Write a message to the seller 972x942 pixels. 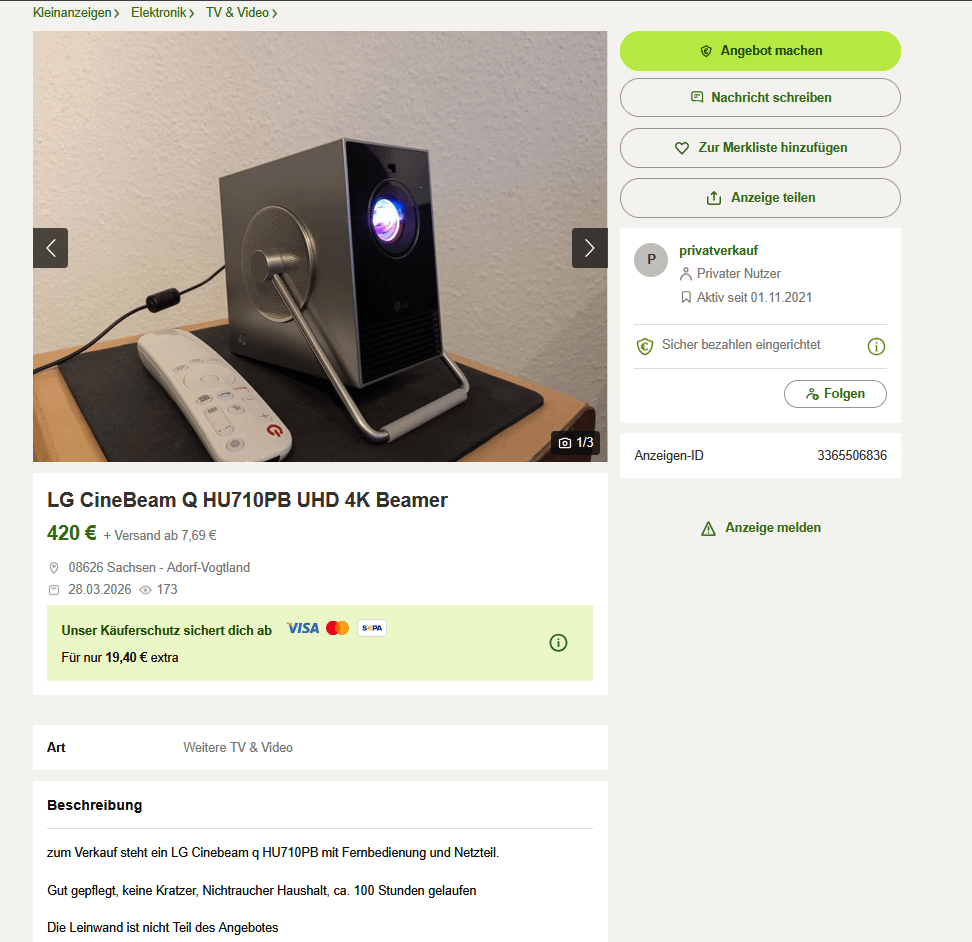coord(760,97)
